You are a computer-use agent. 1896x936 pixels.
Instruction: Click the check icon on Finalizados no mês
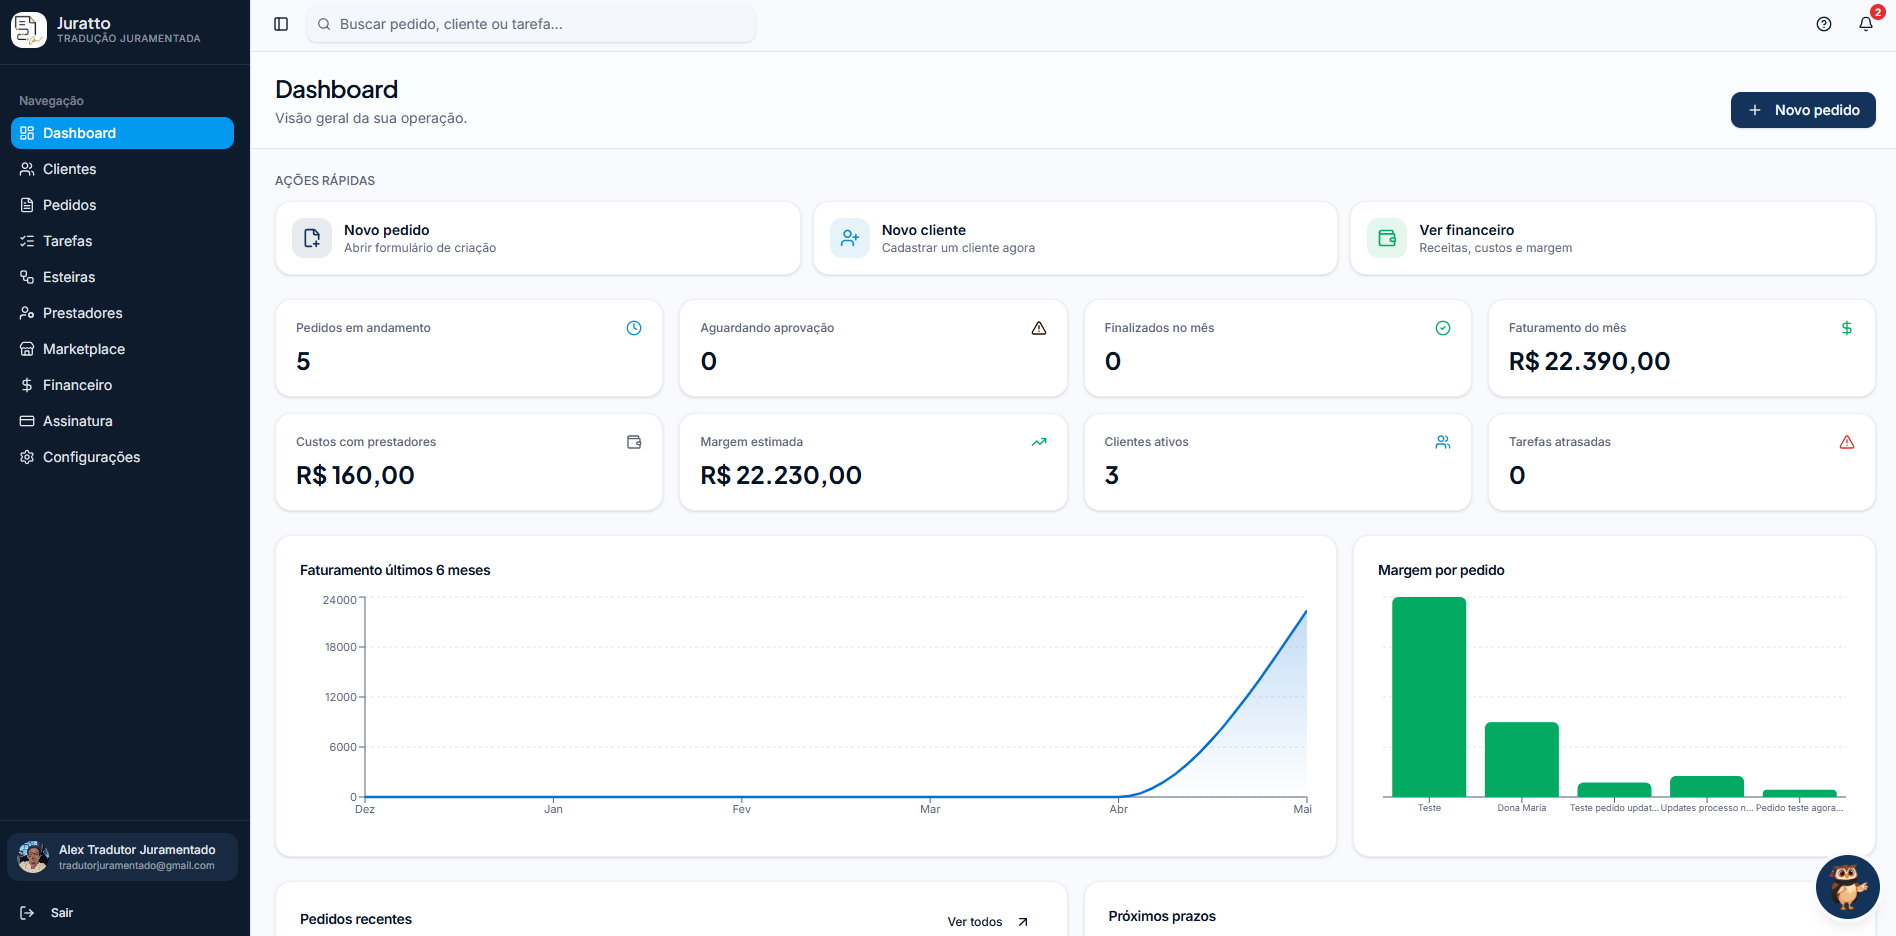tap(1443, 328)
